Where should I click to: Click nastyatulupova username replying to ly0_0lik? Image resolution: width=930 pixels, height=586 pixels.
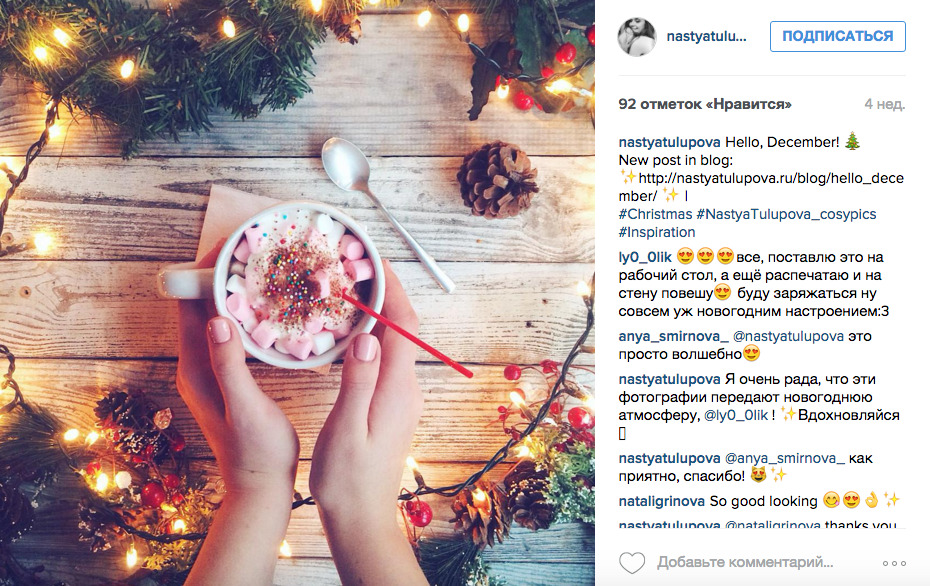pos(669,379)
